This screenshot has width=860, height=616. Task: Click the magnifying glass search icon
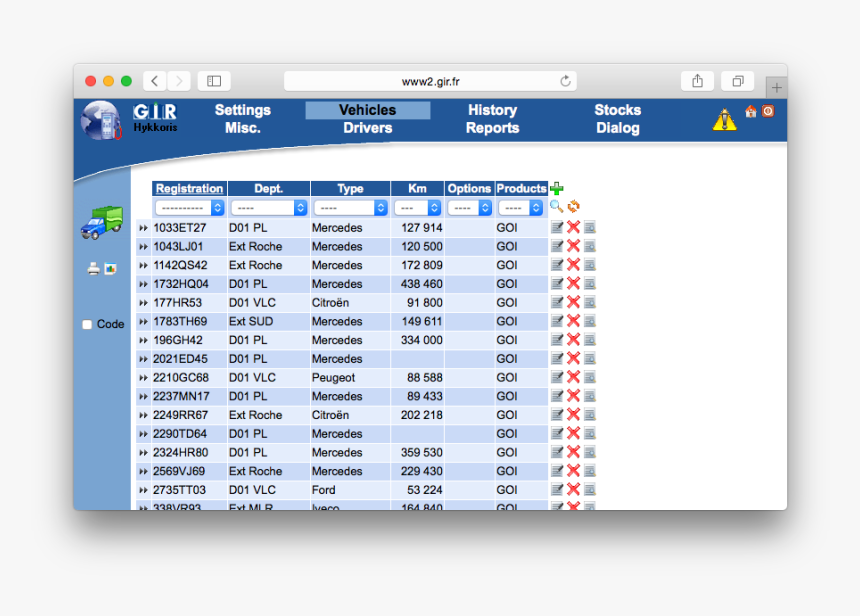pyautogui.click(x=556, y=207)
